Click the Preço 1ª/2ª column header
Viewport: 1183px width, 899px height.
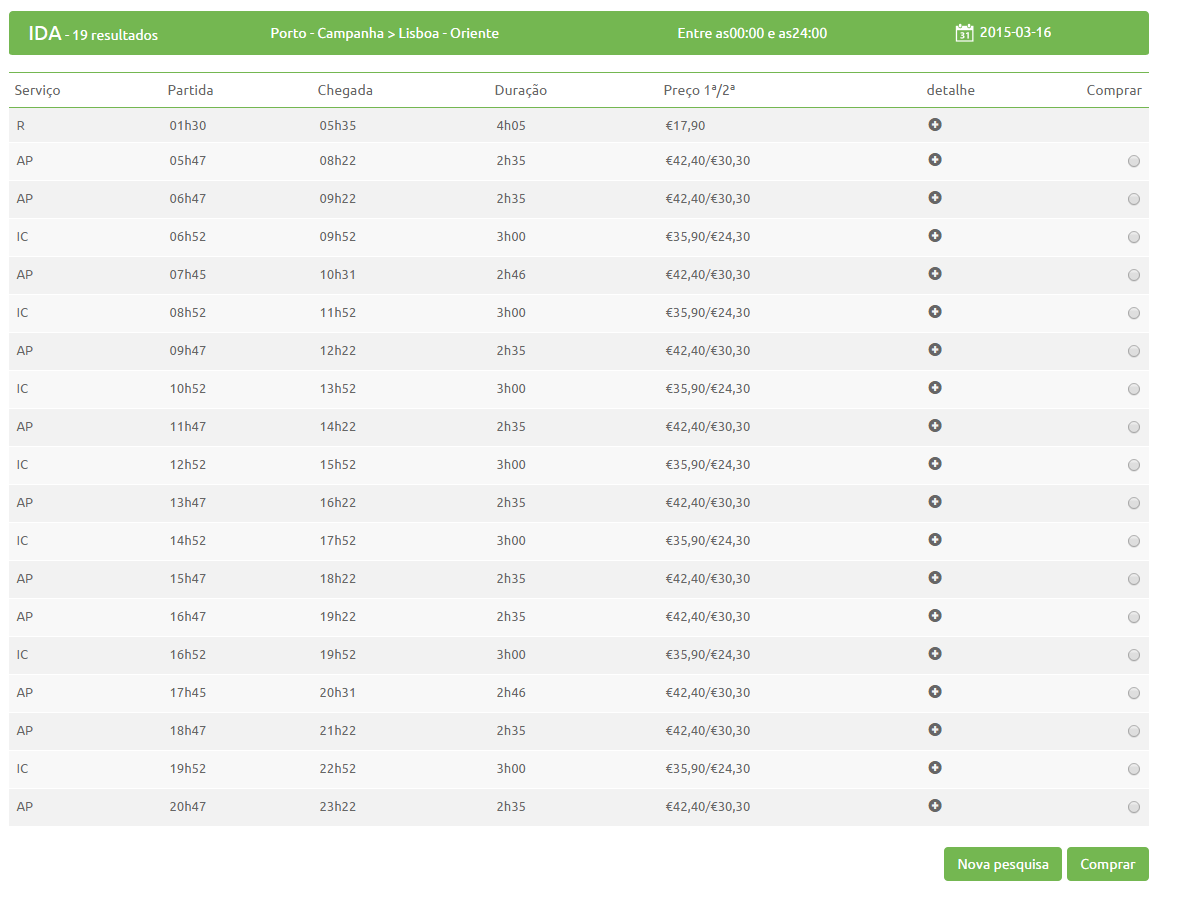tap(699, 90)
